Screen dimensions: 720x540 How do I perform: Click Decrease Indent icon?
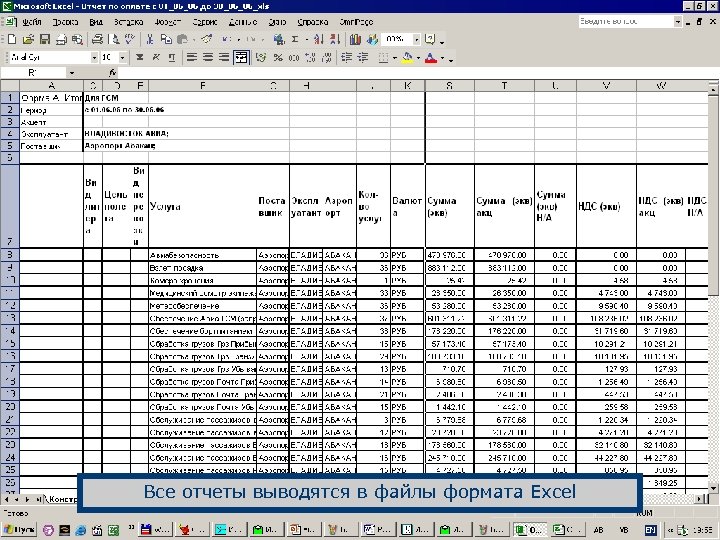[347, 57]
